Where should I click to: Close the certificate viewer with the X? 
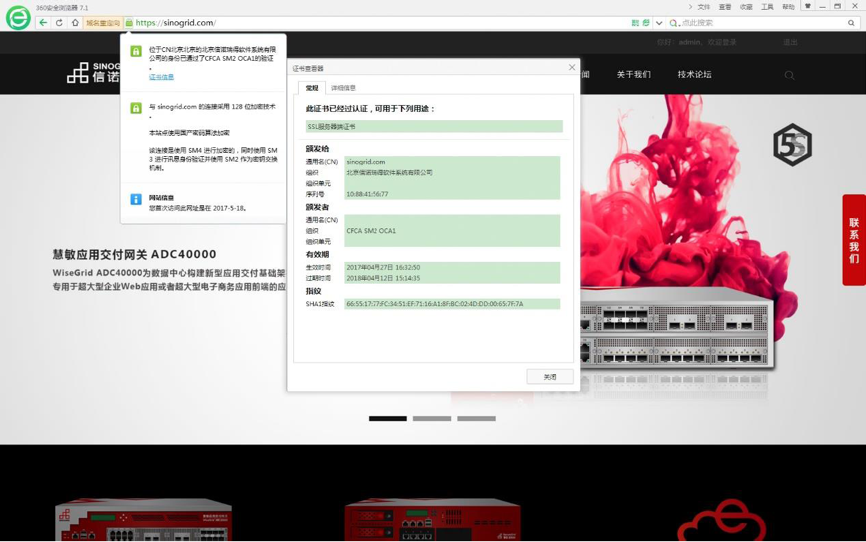pos(572,68)
